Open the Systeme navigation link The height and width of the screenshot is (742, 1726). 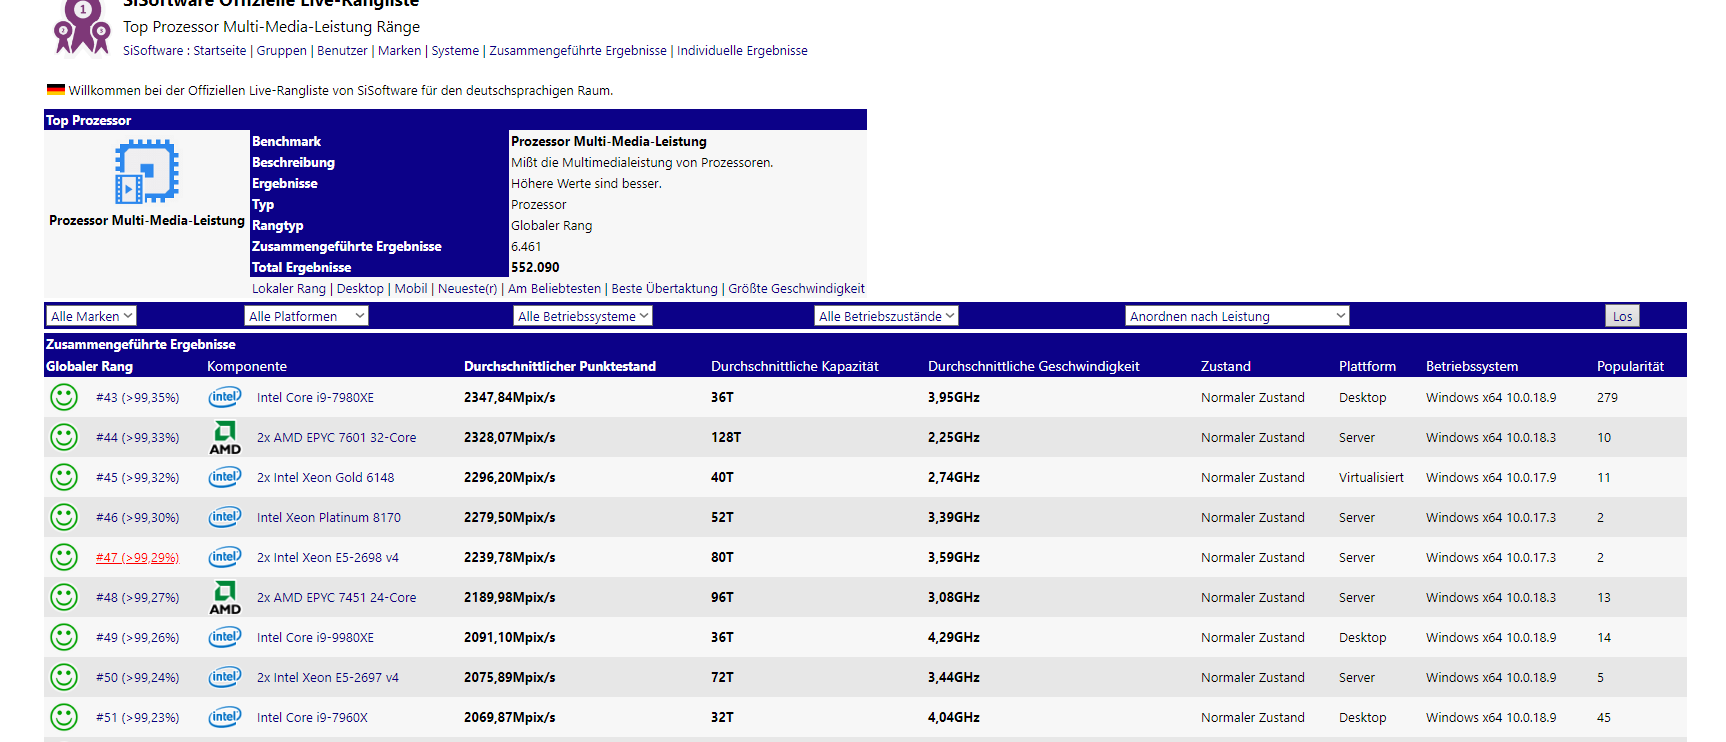click(455, 51)
